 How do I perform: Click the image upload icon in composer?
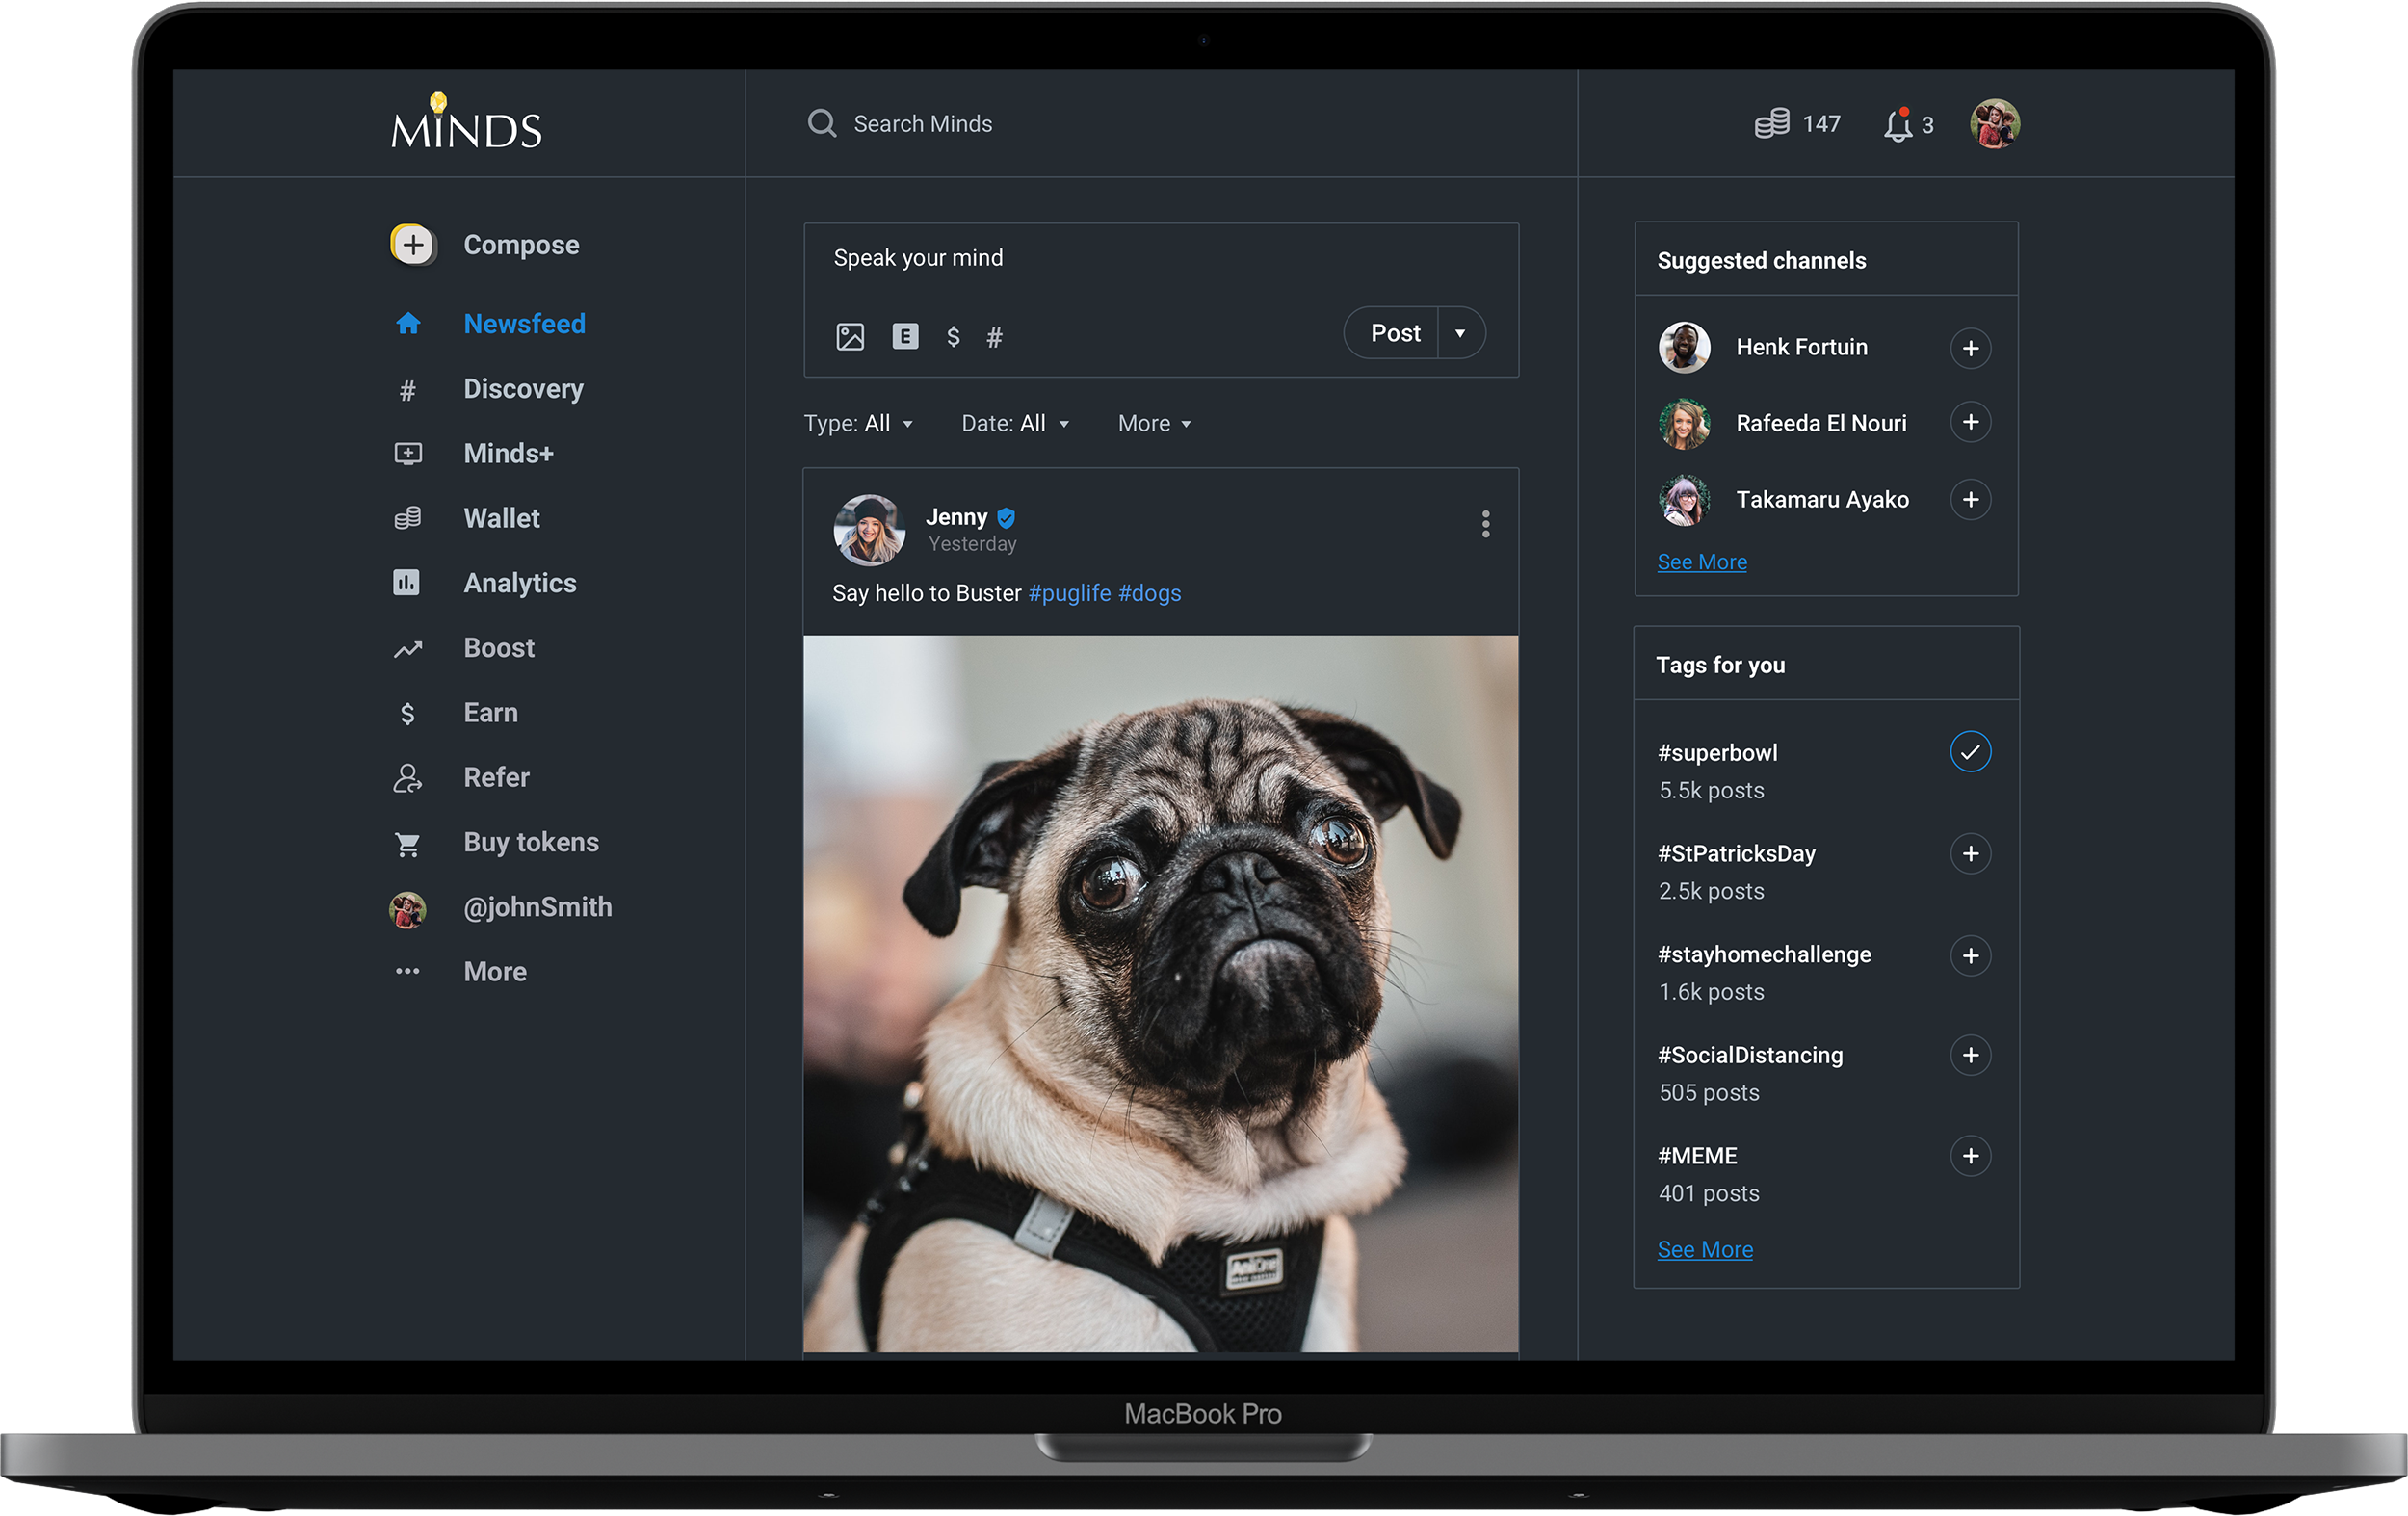849,337
